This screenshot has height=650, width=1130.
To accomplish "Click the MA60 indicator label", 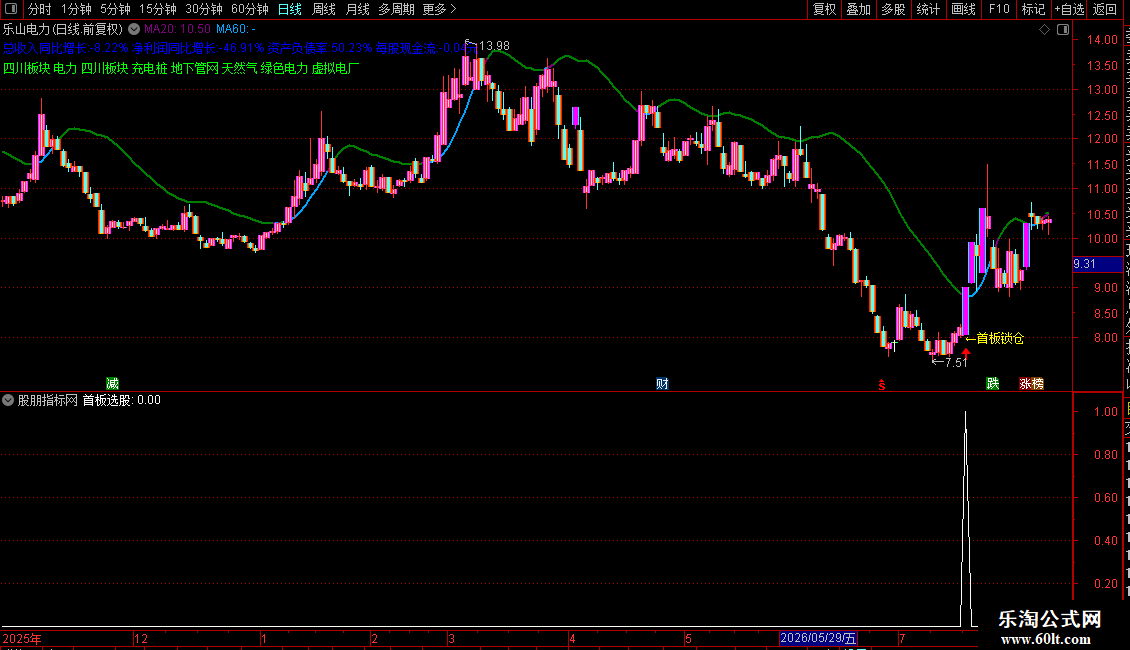I will tap(236, 29).
